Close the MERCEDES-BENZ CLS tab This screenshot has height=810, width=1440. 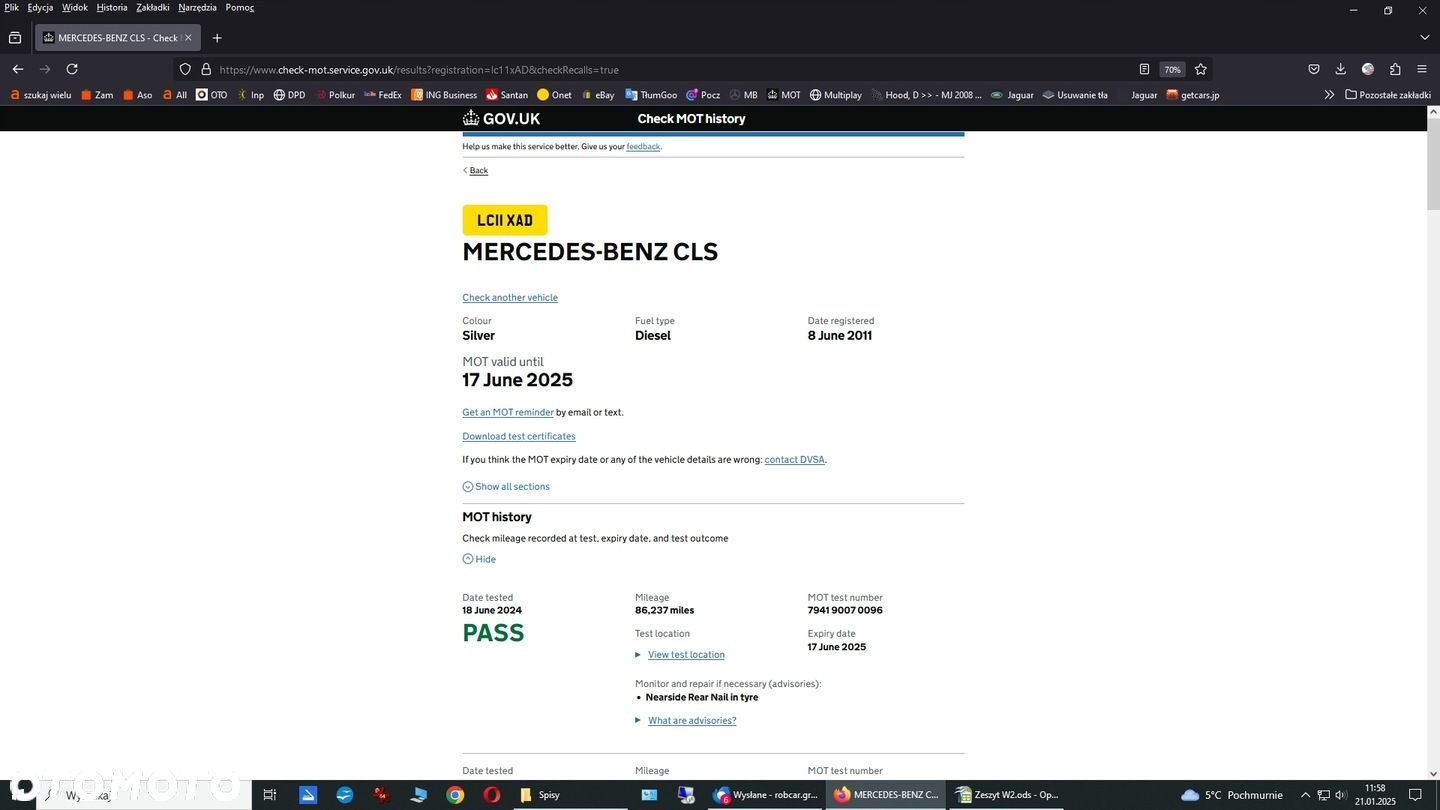click(188, 38)
